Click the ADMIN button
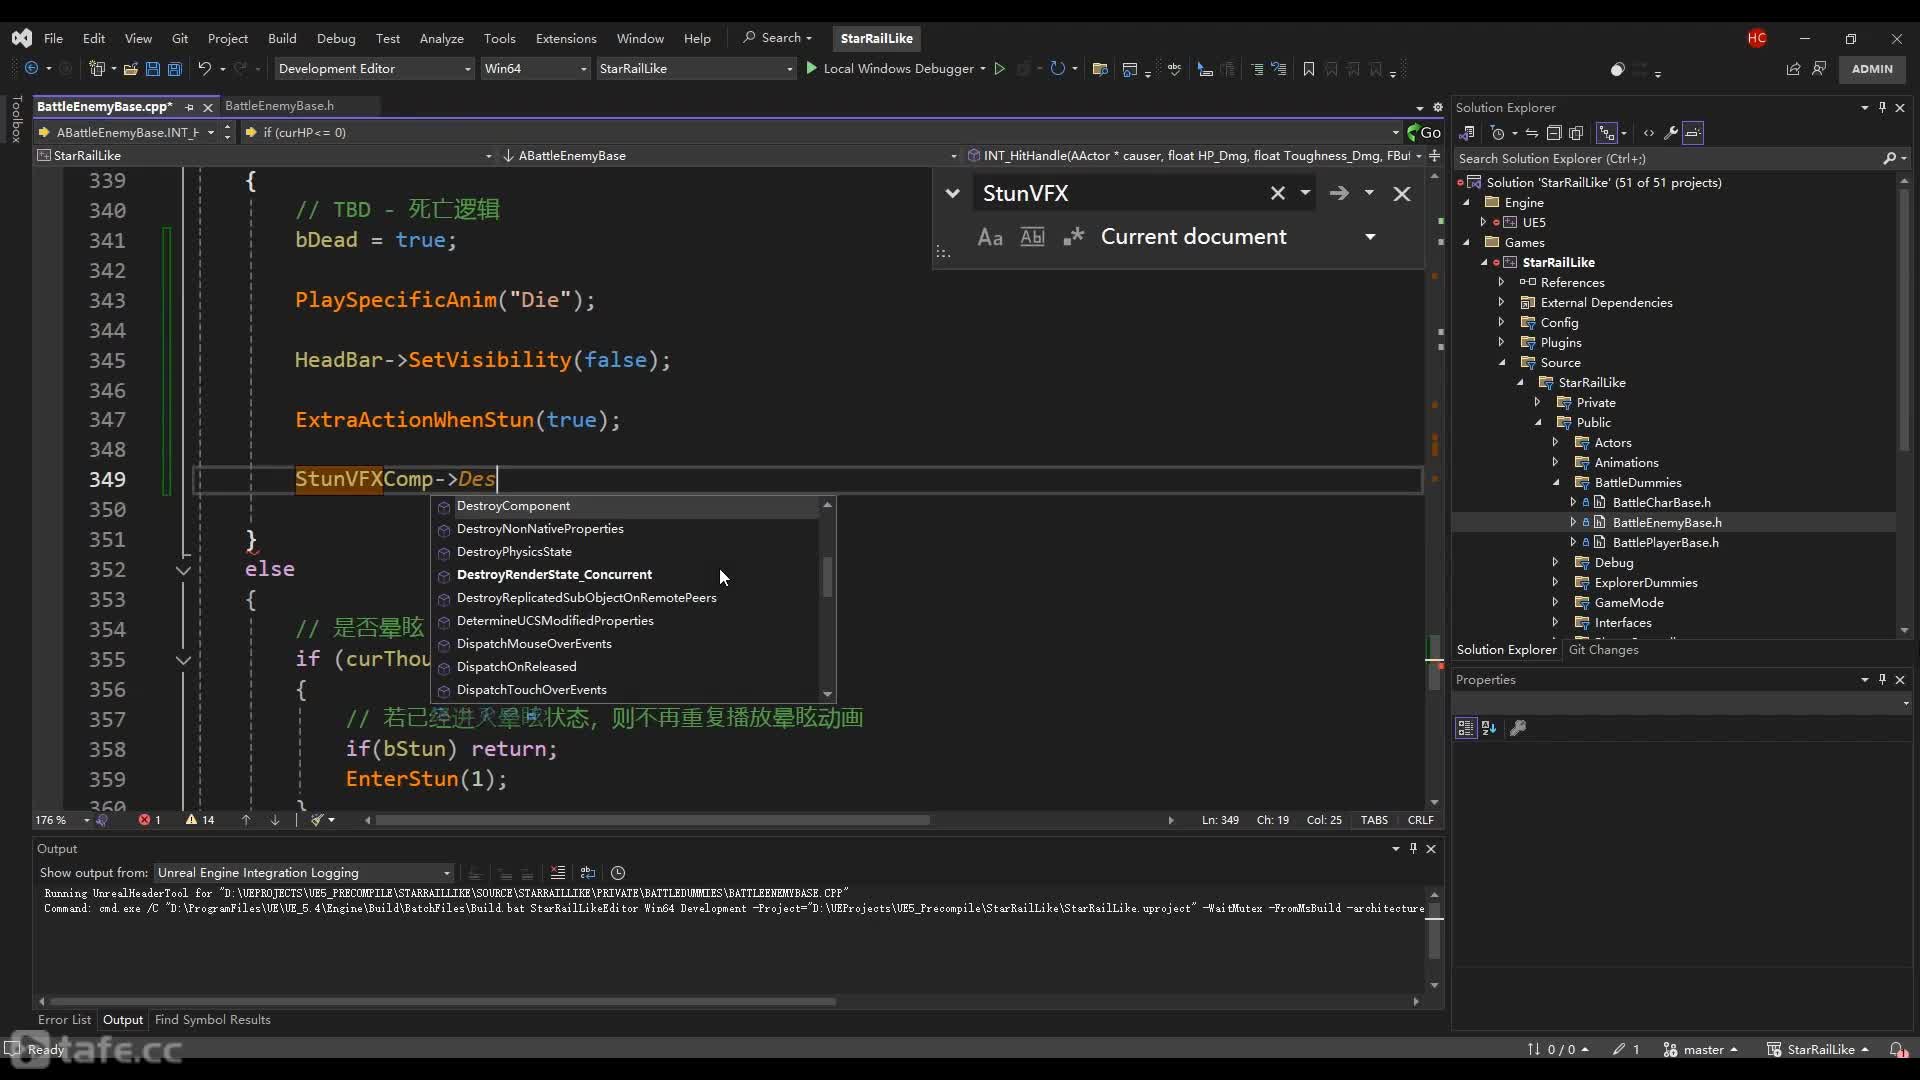The image size is (1920, 1080). point(1872,69)
